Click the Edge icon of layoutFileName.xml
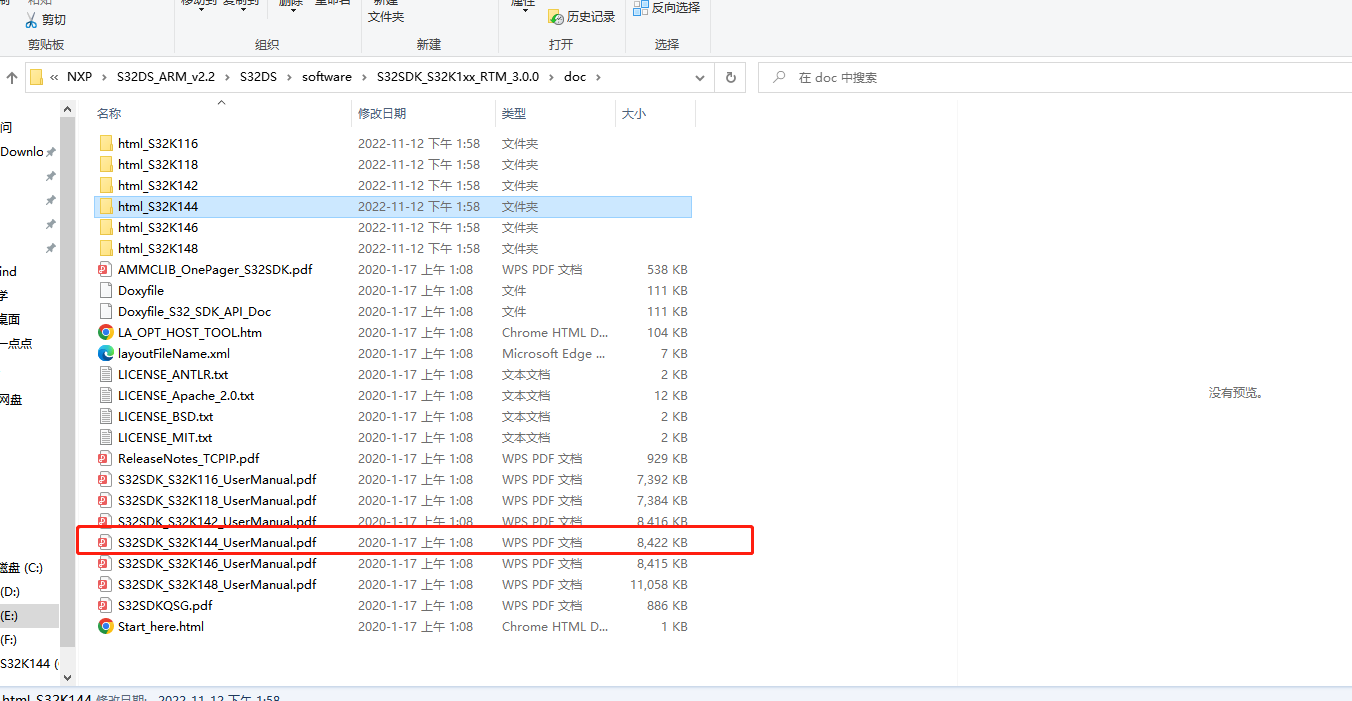Screen dimensions: 1352x701 pyautogui.click(x=106, y=353)
